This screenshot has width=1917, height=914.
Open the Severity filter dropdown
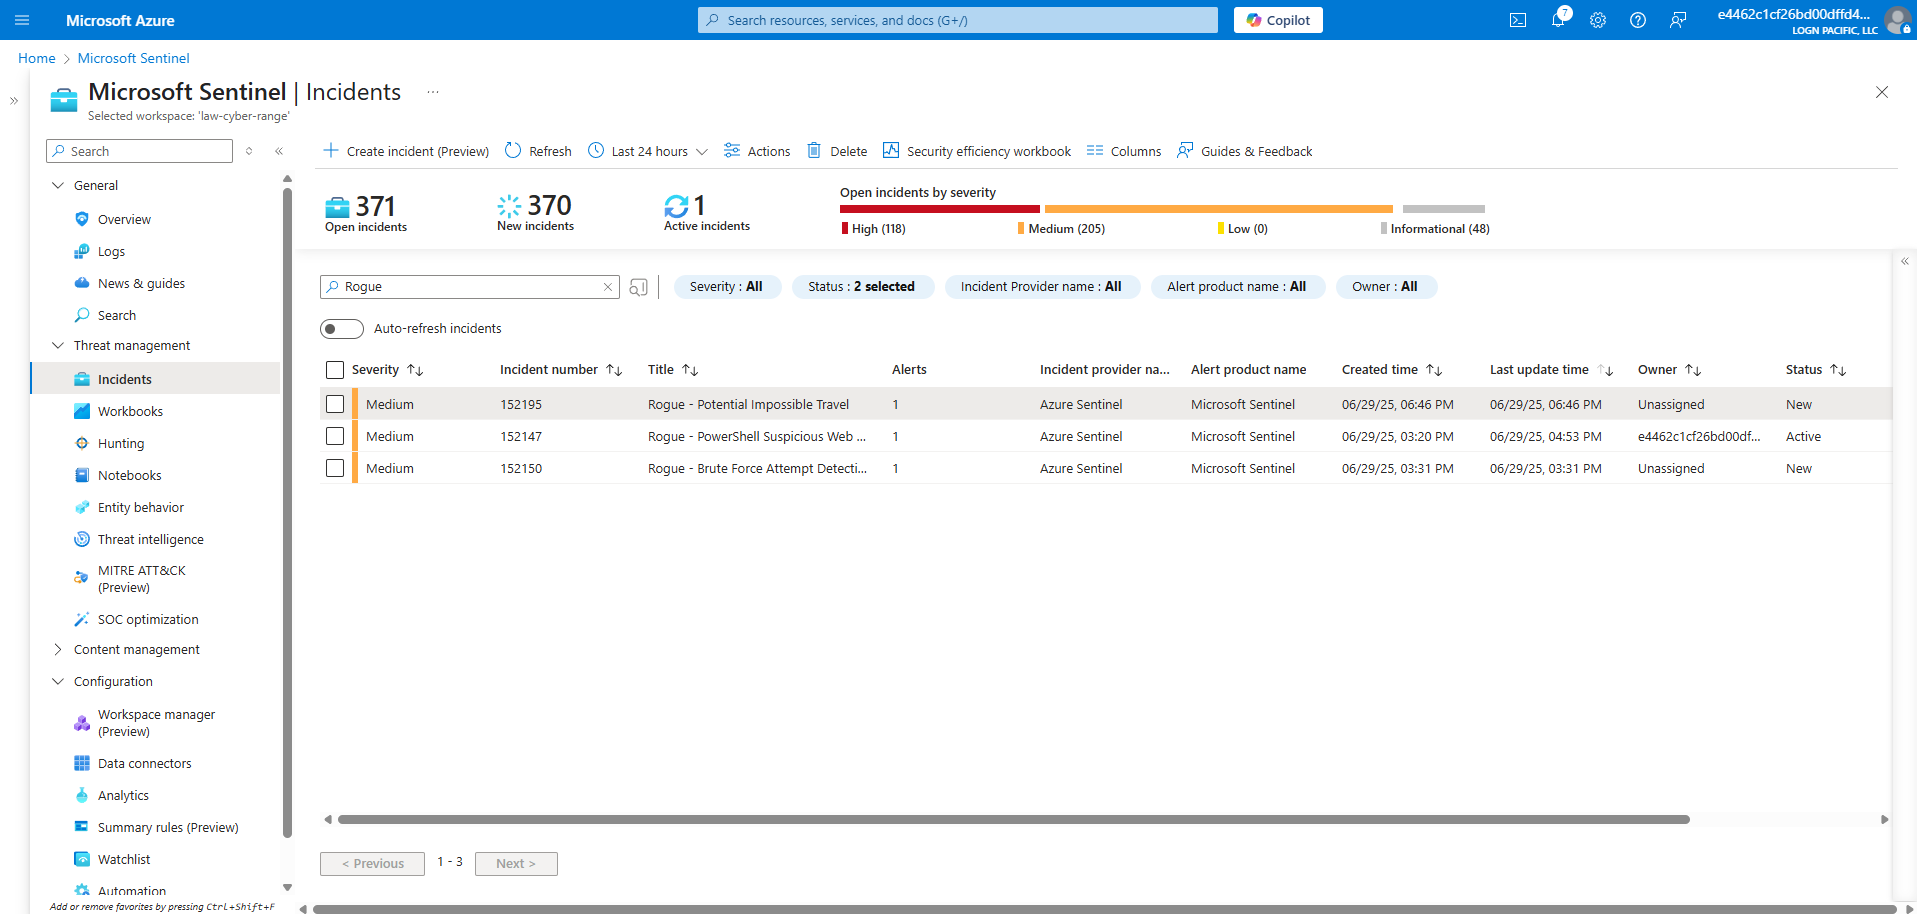tap(726, 287)
